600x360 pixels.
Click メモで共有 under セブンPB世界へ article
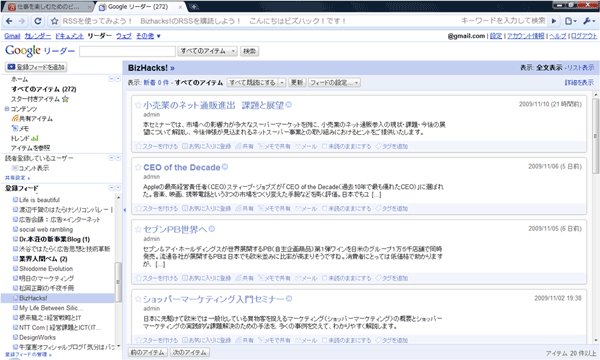[x=274, y=278]
